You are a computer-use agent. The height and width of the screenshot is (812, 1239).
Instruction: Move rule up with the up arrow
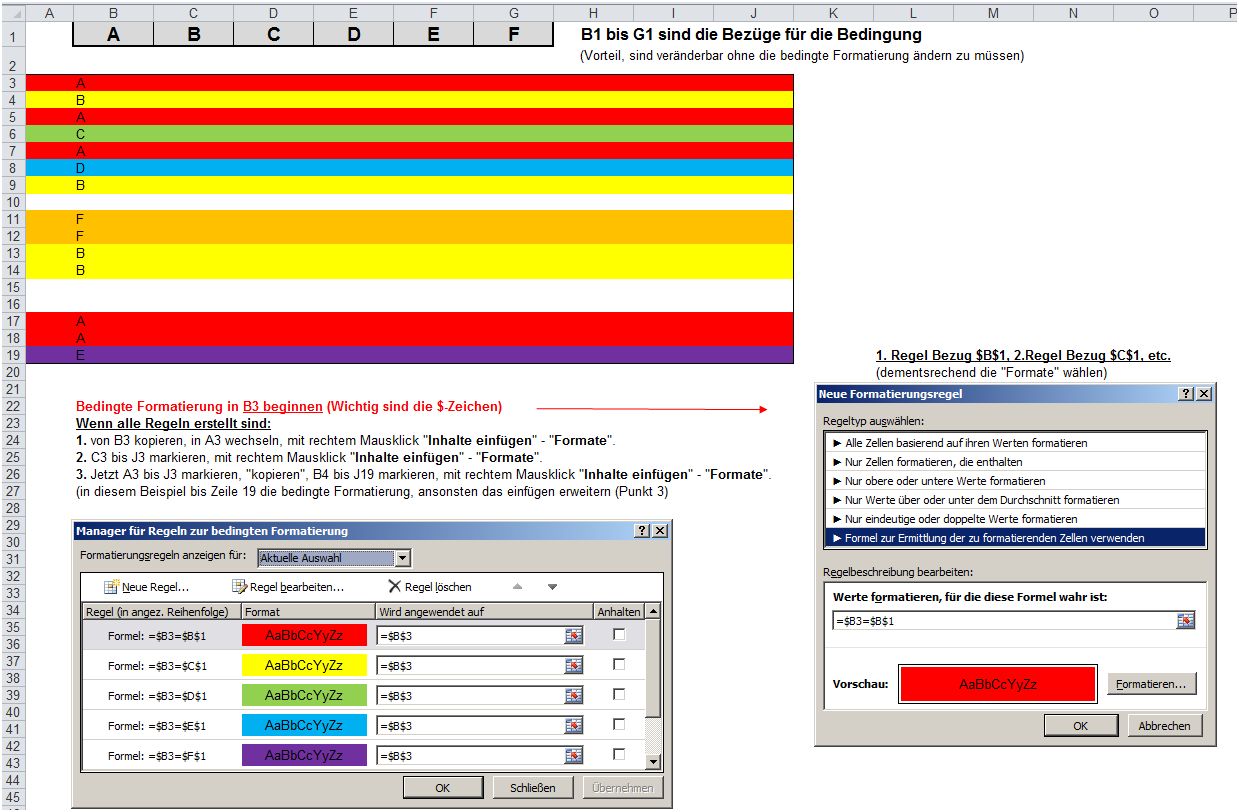(x=517, y=587)
